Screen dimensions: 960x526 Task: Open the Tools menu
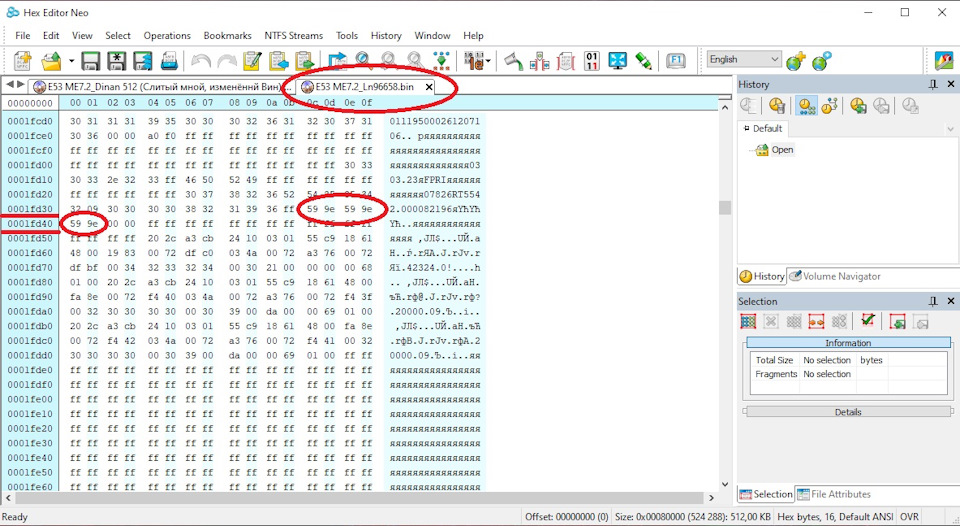[x=347, y=36]
